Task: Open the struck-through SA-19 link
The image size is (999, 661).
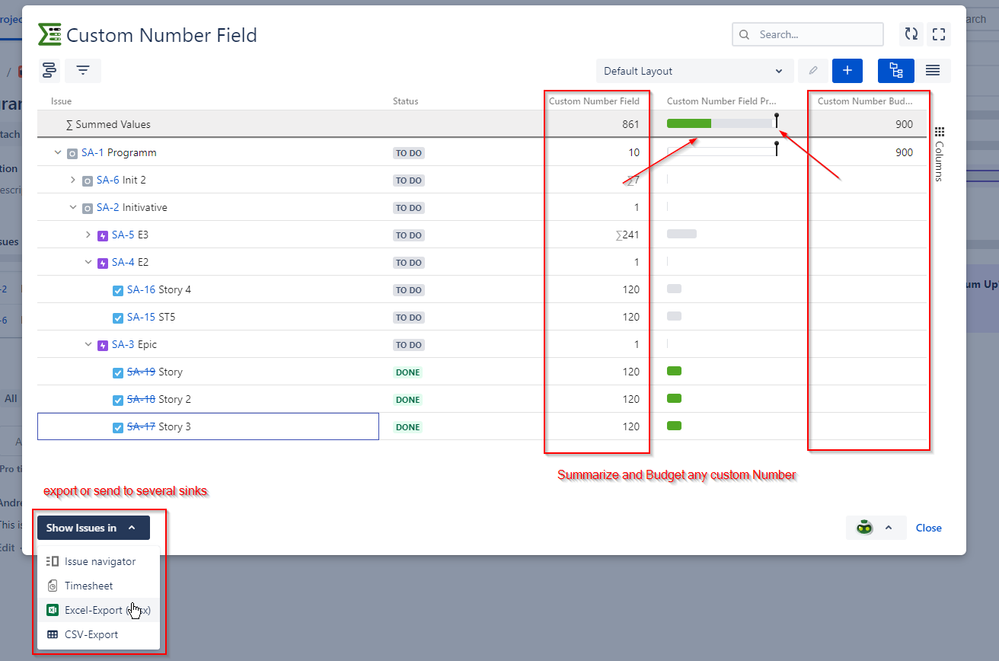Action: pyautogui.click(x=141, y=372)
